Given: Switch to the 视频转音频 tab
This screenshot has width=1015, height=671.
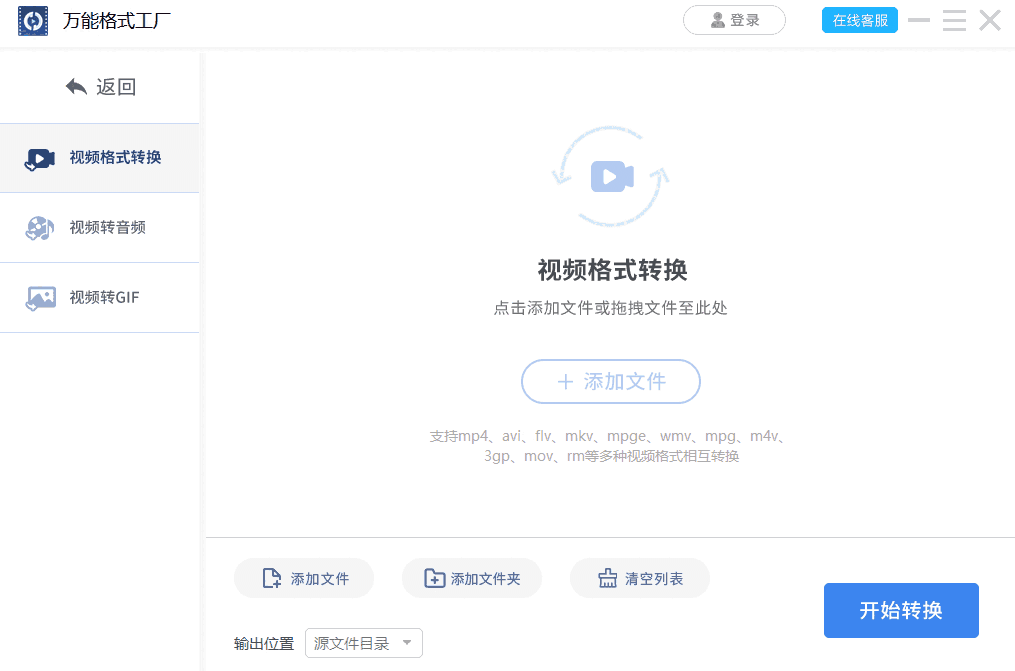Looking at the screenshot, I should pos(100,227).
